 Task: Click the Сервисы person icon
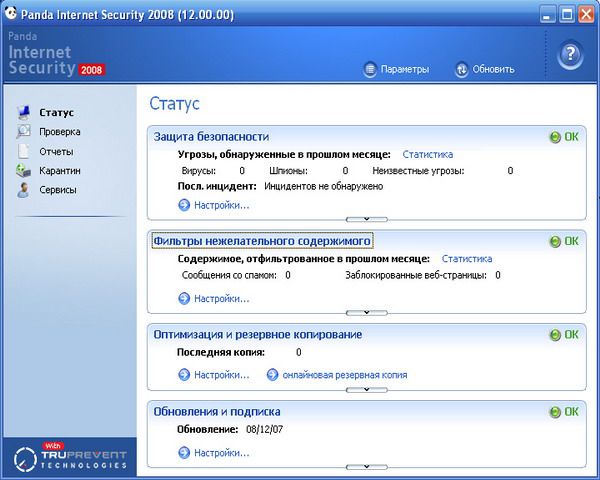tap(23, 189)
